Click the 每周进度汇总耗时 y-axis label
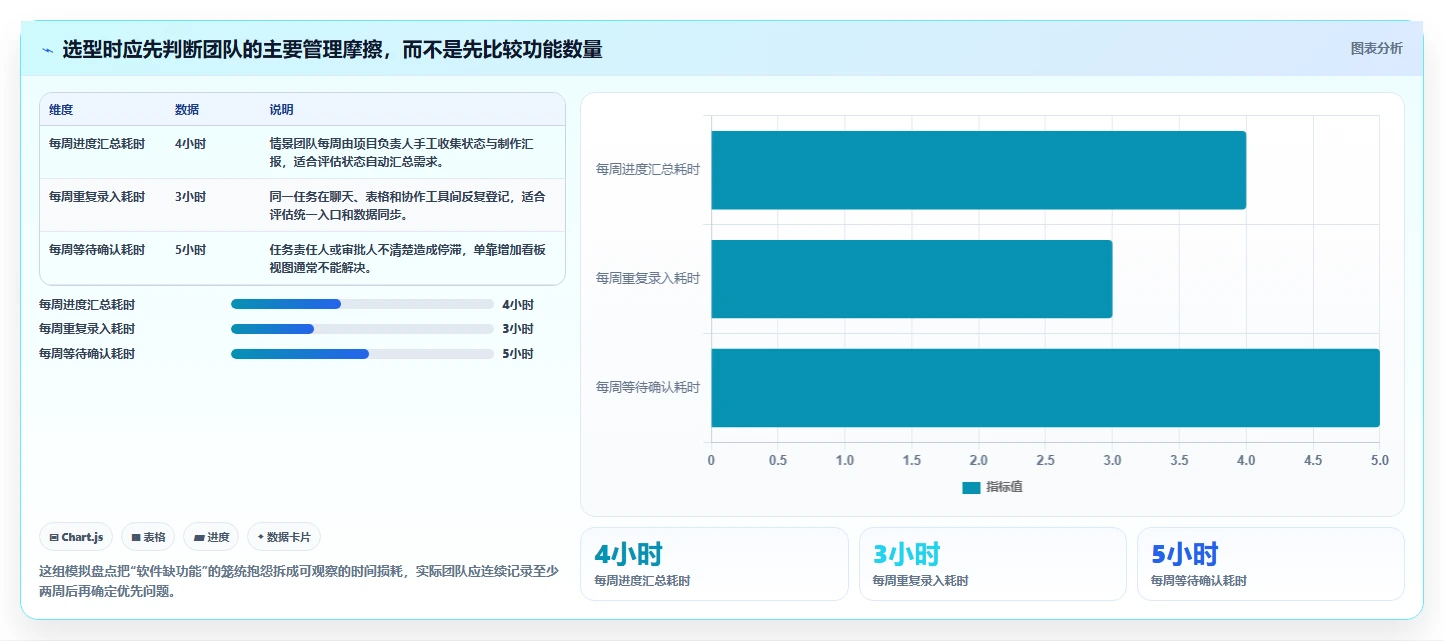This screenshot has height=641, width=1444. 648,170
